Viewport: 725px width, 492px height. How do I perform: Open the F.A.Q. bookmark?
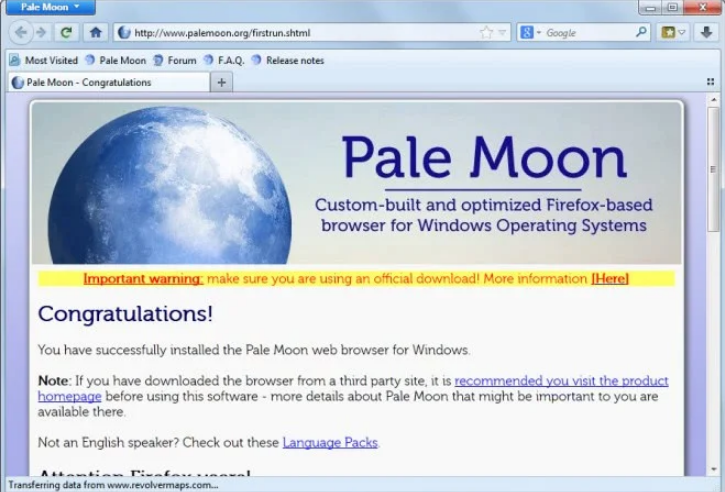pos(224,60)
